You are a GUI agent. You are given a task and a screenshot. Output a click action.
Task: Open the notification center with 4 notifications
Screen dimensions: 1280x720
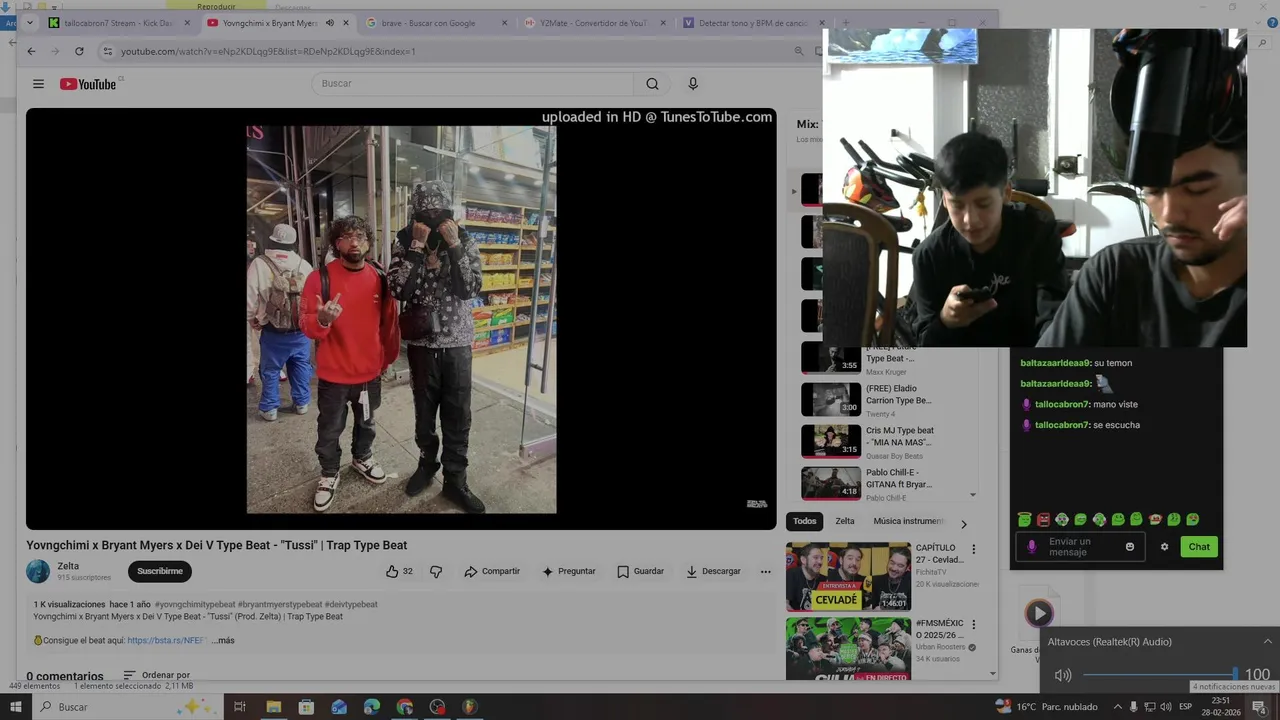coord(1259,707)
